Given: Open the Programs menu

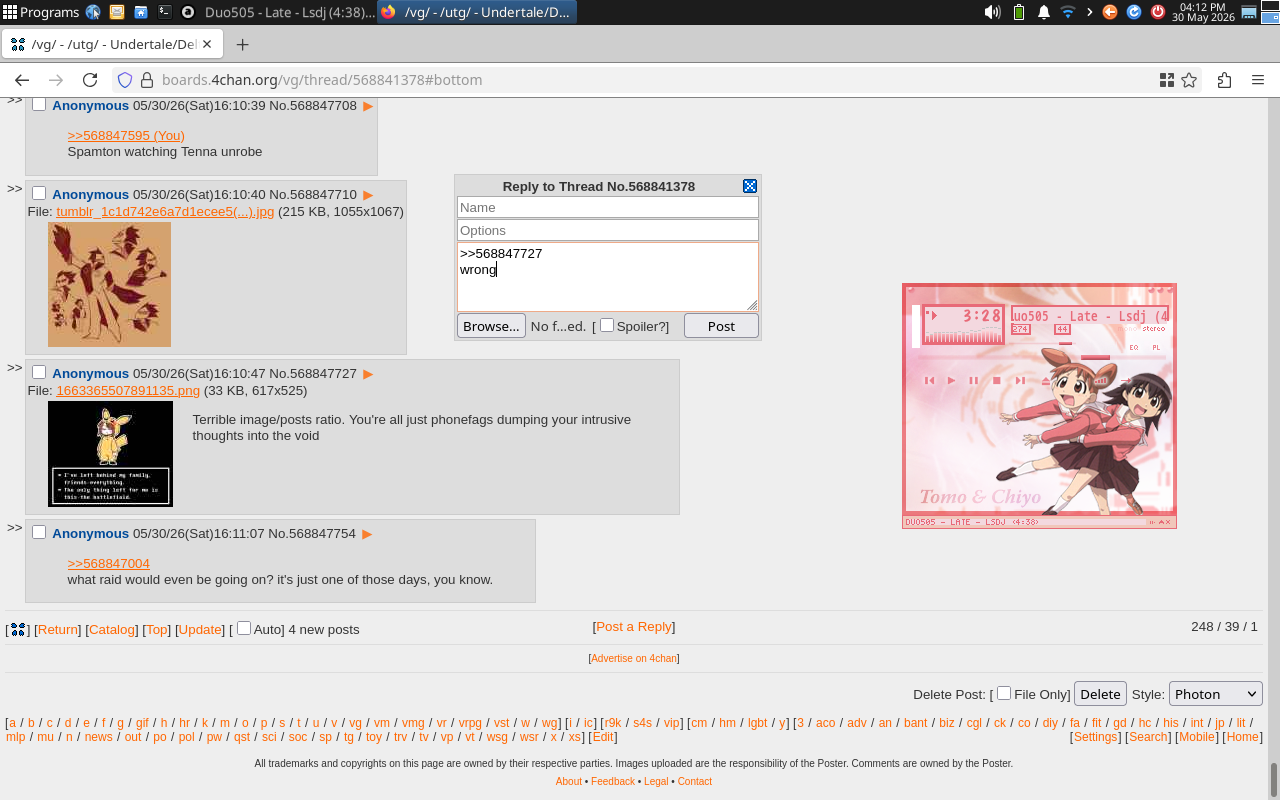Looking at the screenshot, I should click(x=41, y=12).
